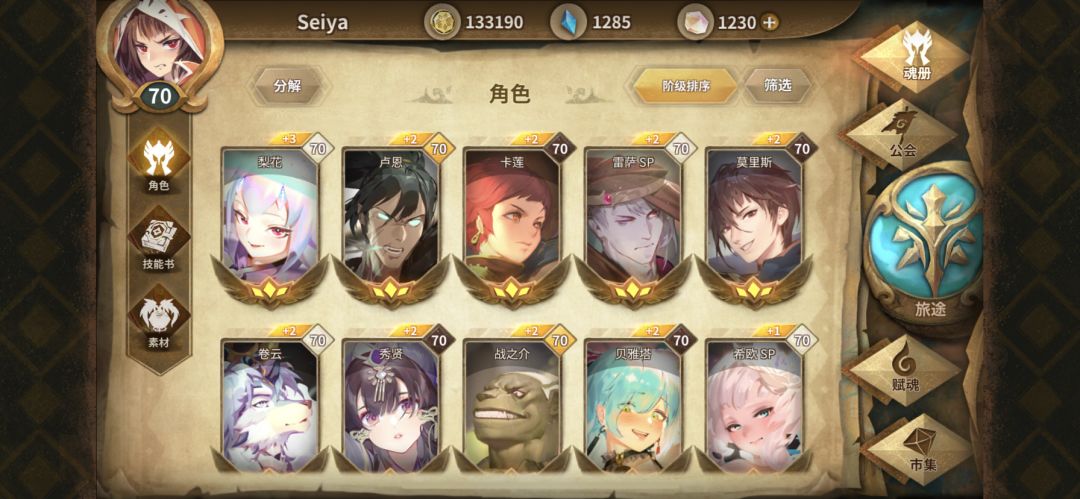Viewport: 1080px width, 499px height.
Task: Choose the 雷萨 SP character card
Action: tap(634, 221)
